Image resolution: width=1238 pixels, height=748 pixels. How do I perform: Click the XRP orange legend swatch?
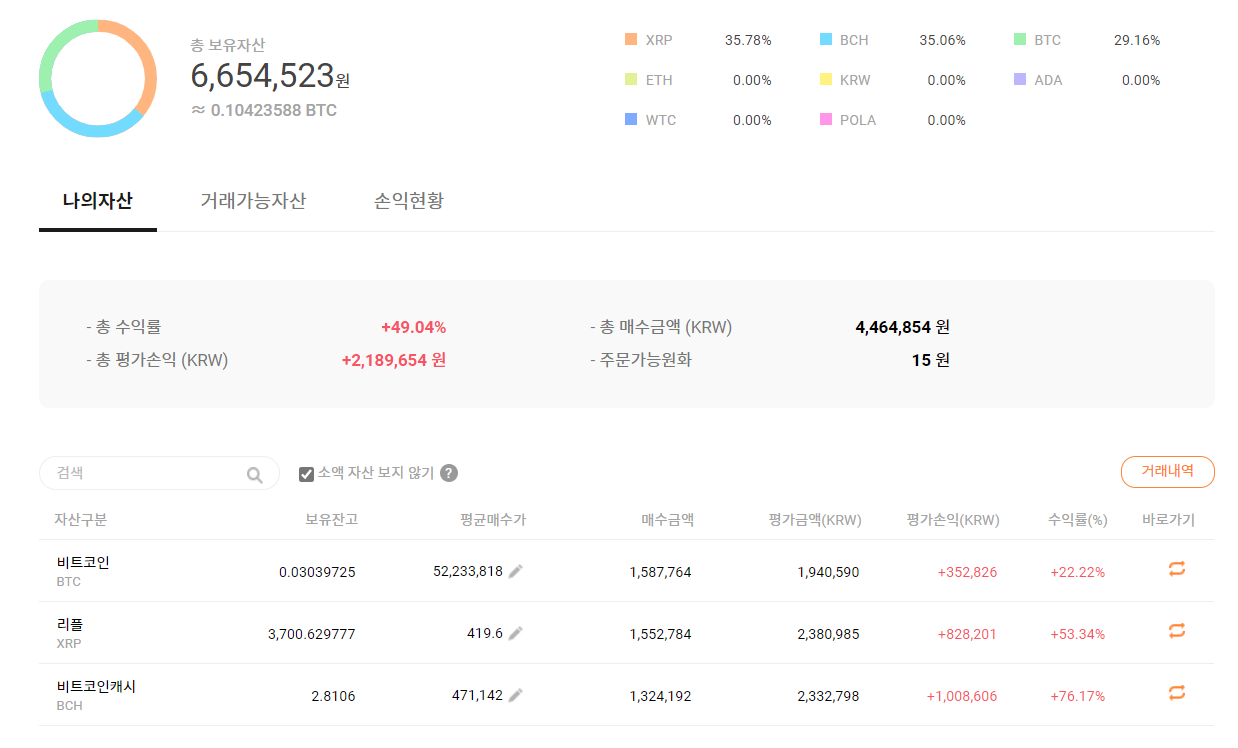[x=631, y=40]
